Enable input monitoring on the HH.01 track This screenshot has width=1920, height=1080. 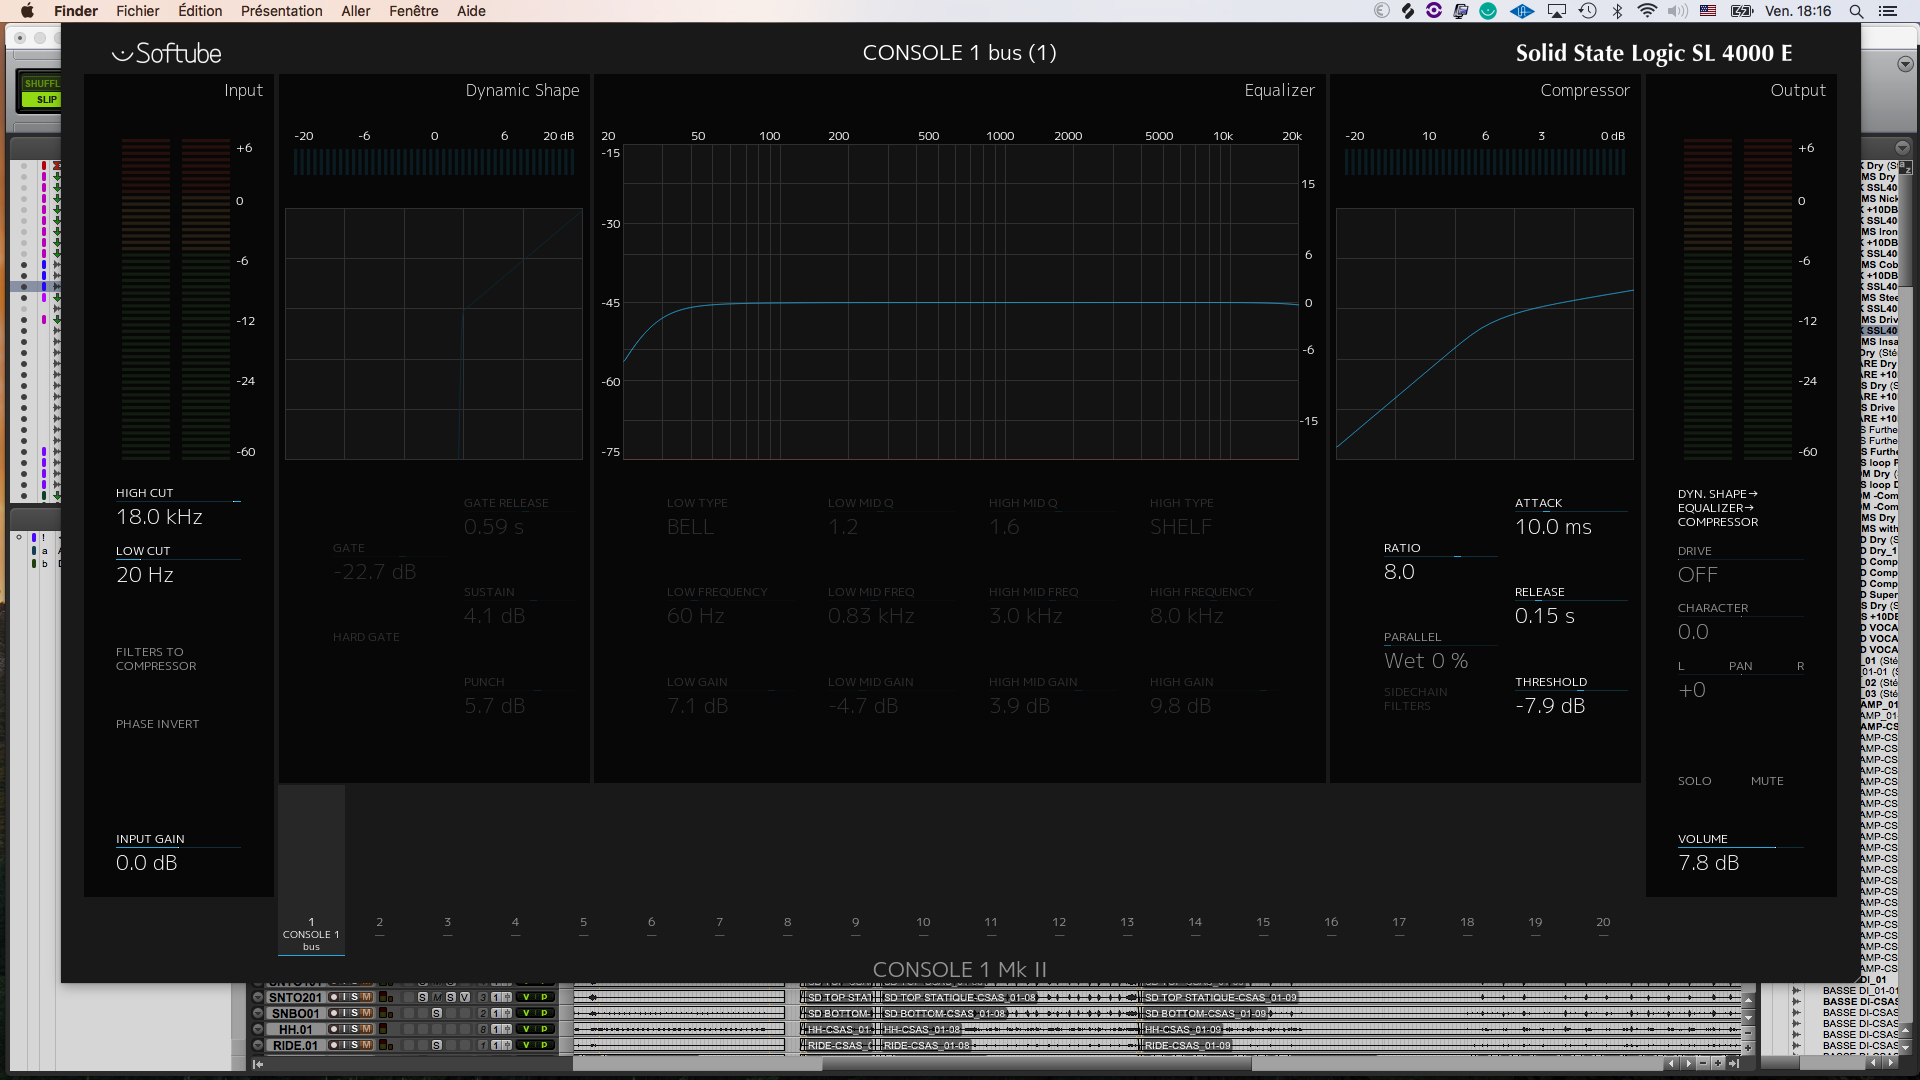pyautogui.click(x=344, y=1029)
